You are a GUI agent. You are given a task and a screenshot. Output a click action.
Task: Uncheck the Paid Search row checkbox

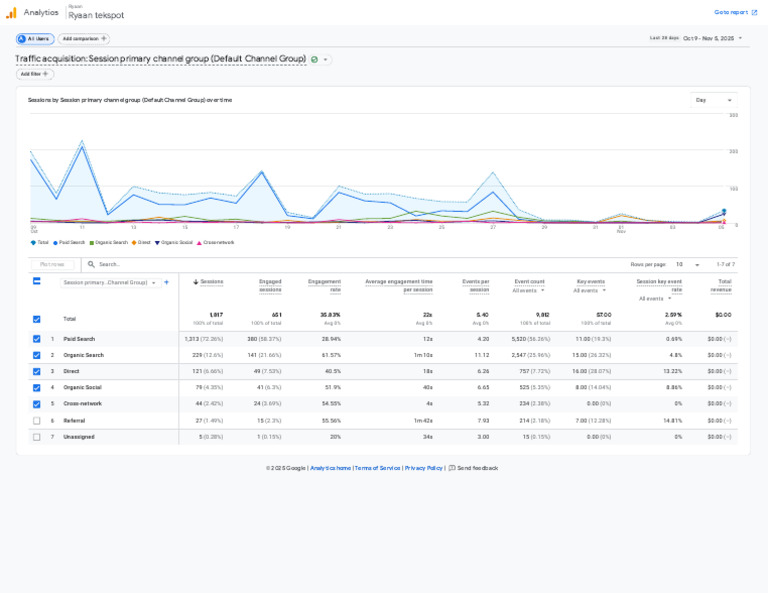coord(37,339)
